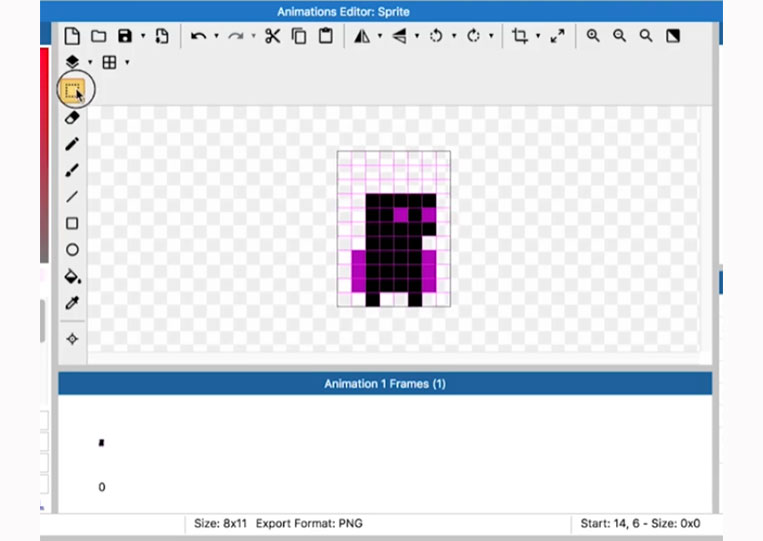The width and height of the screenshot is (763, 541).
Task: Select the Line tool
Action: click(72, 197)
